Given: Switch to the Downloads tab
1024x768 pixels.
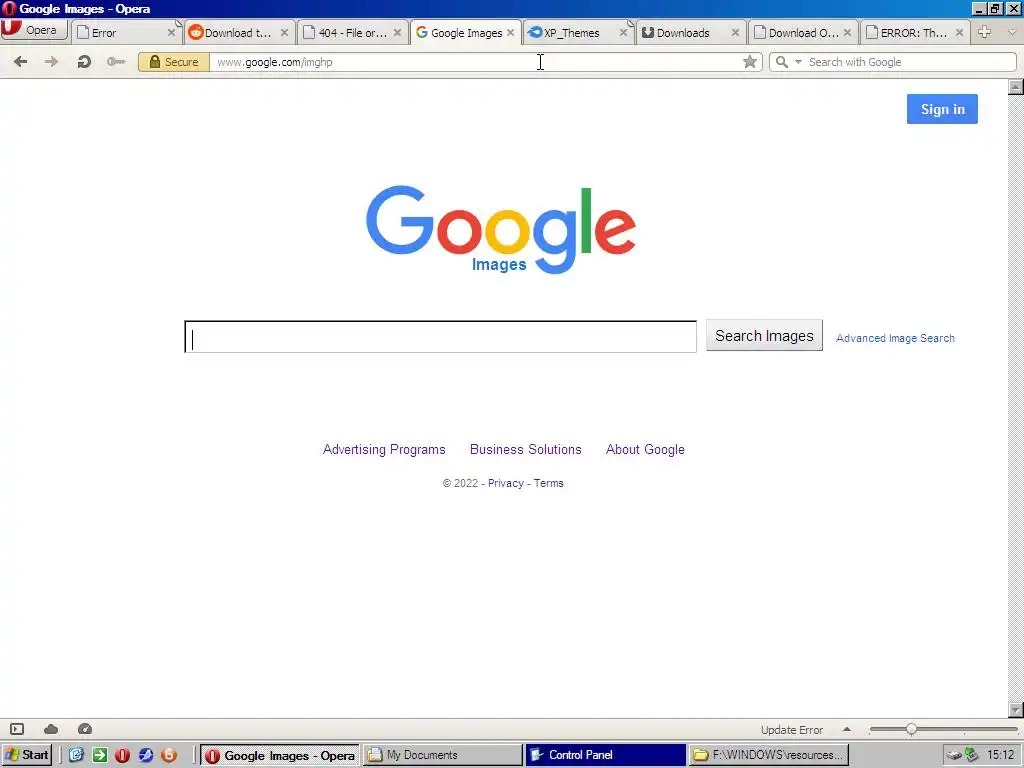Looking at the screenshot, I should click(690, 33).
